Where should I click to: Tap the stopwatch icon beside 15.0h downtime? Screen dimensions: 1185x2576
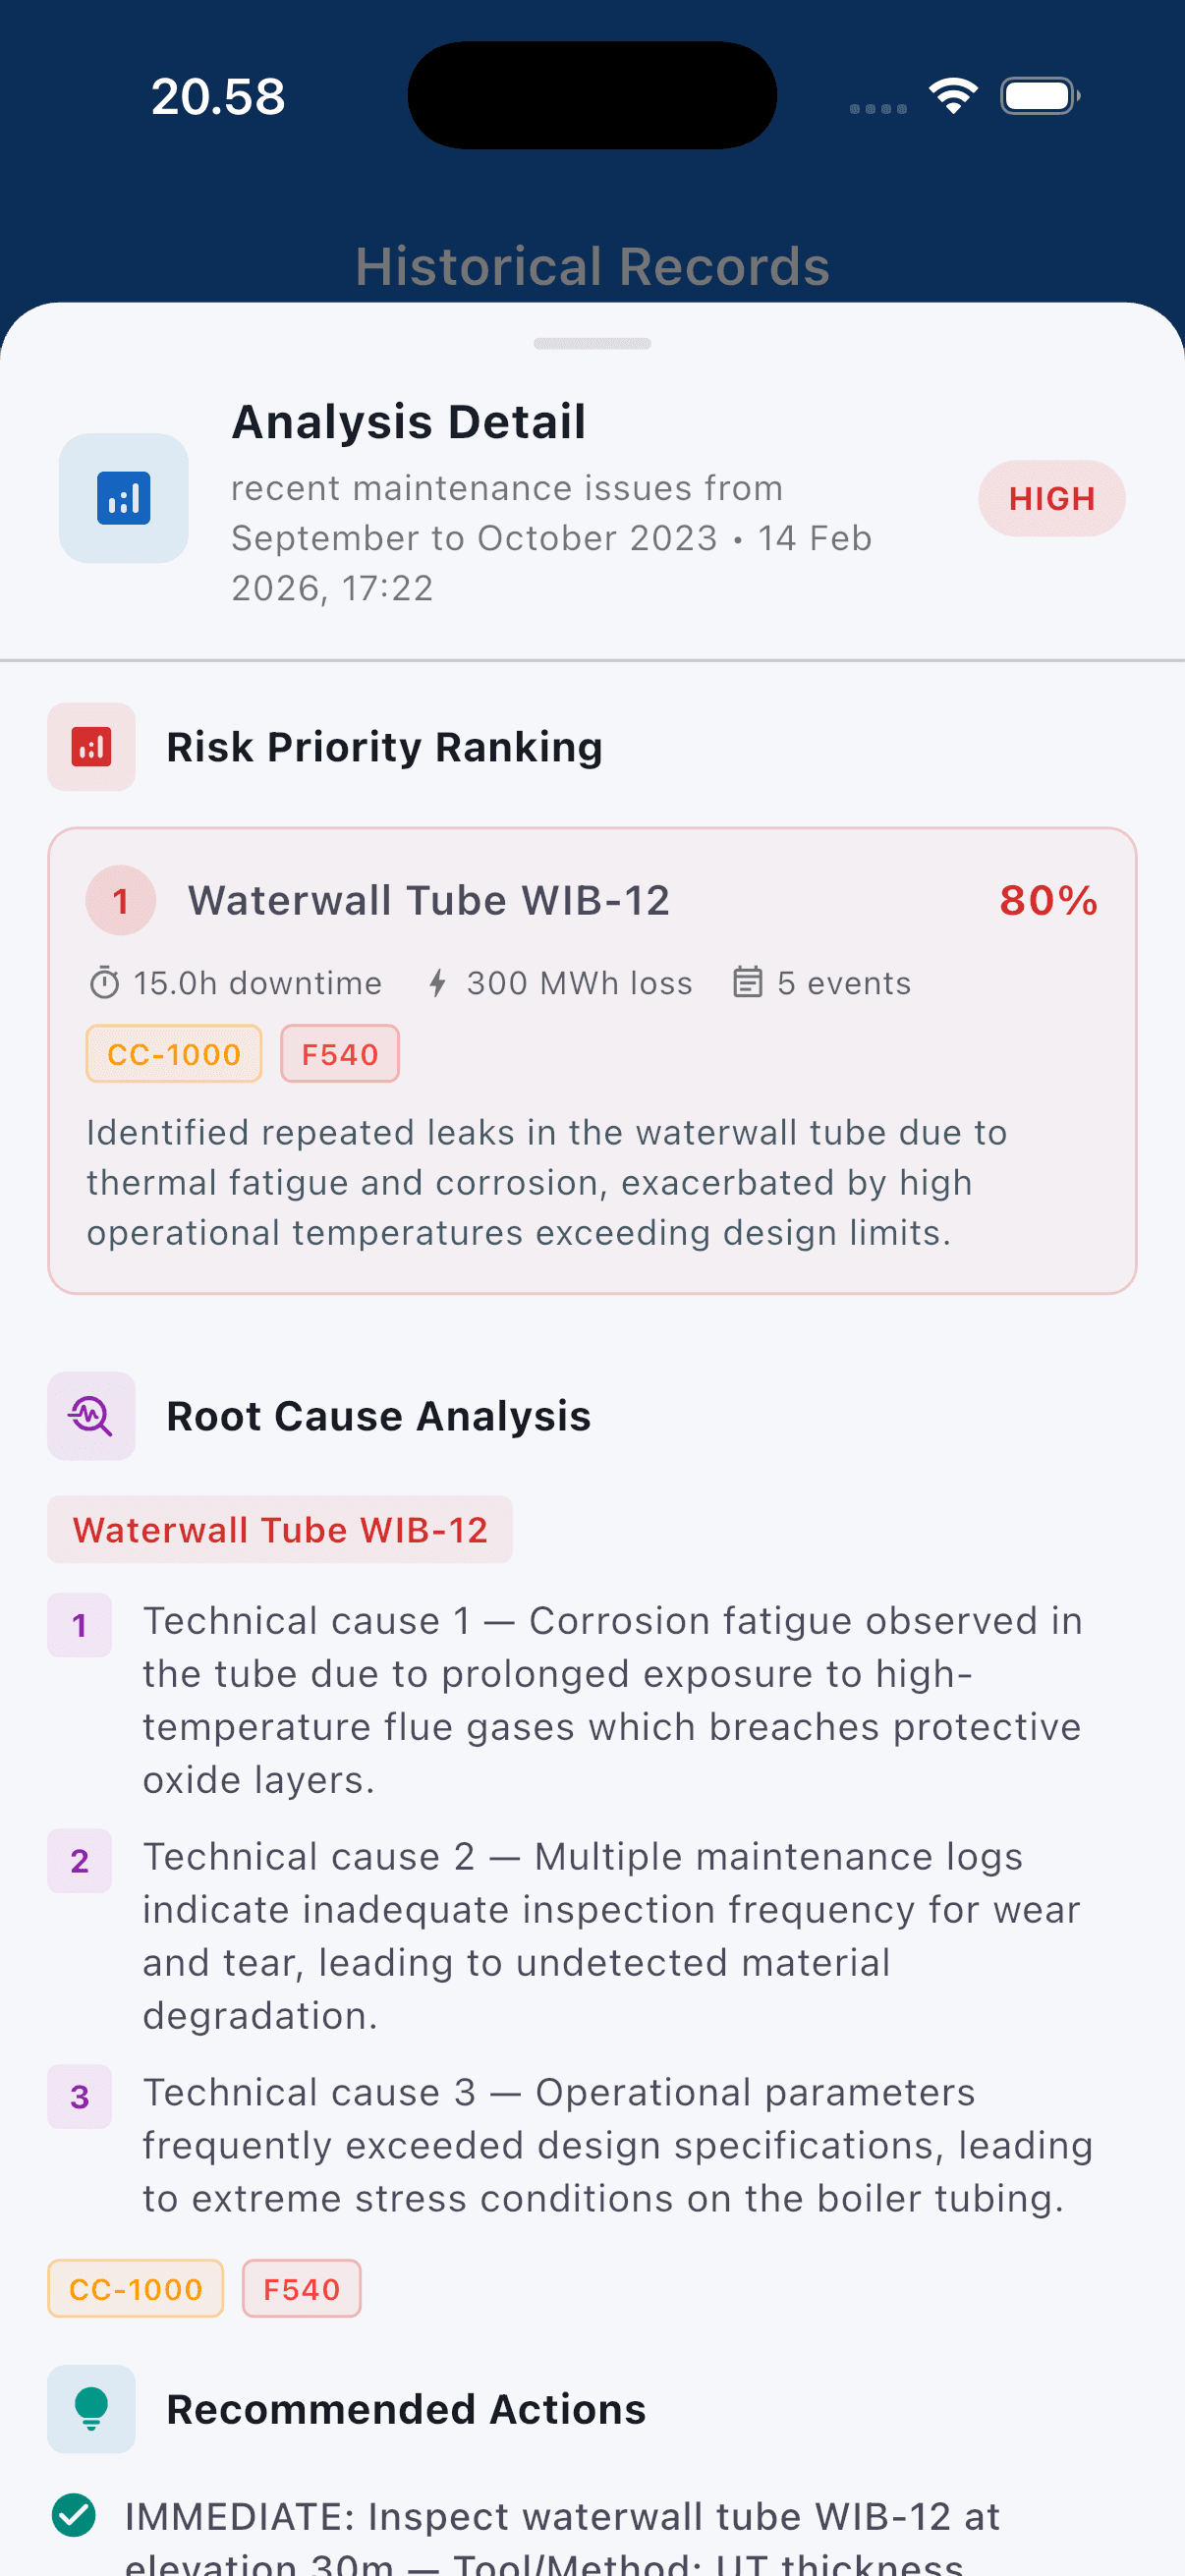(x=105, y=983)
